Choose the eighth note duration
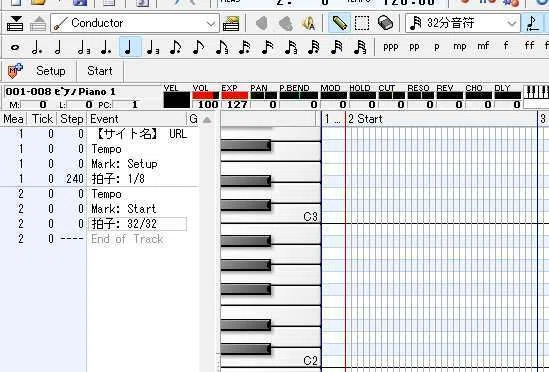Image resolution: width=549 pixels, height=372 pixels. [199, 47]
